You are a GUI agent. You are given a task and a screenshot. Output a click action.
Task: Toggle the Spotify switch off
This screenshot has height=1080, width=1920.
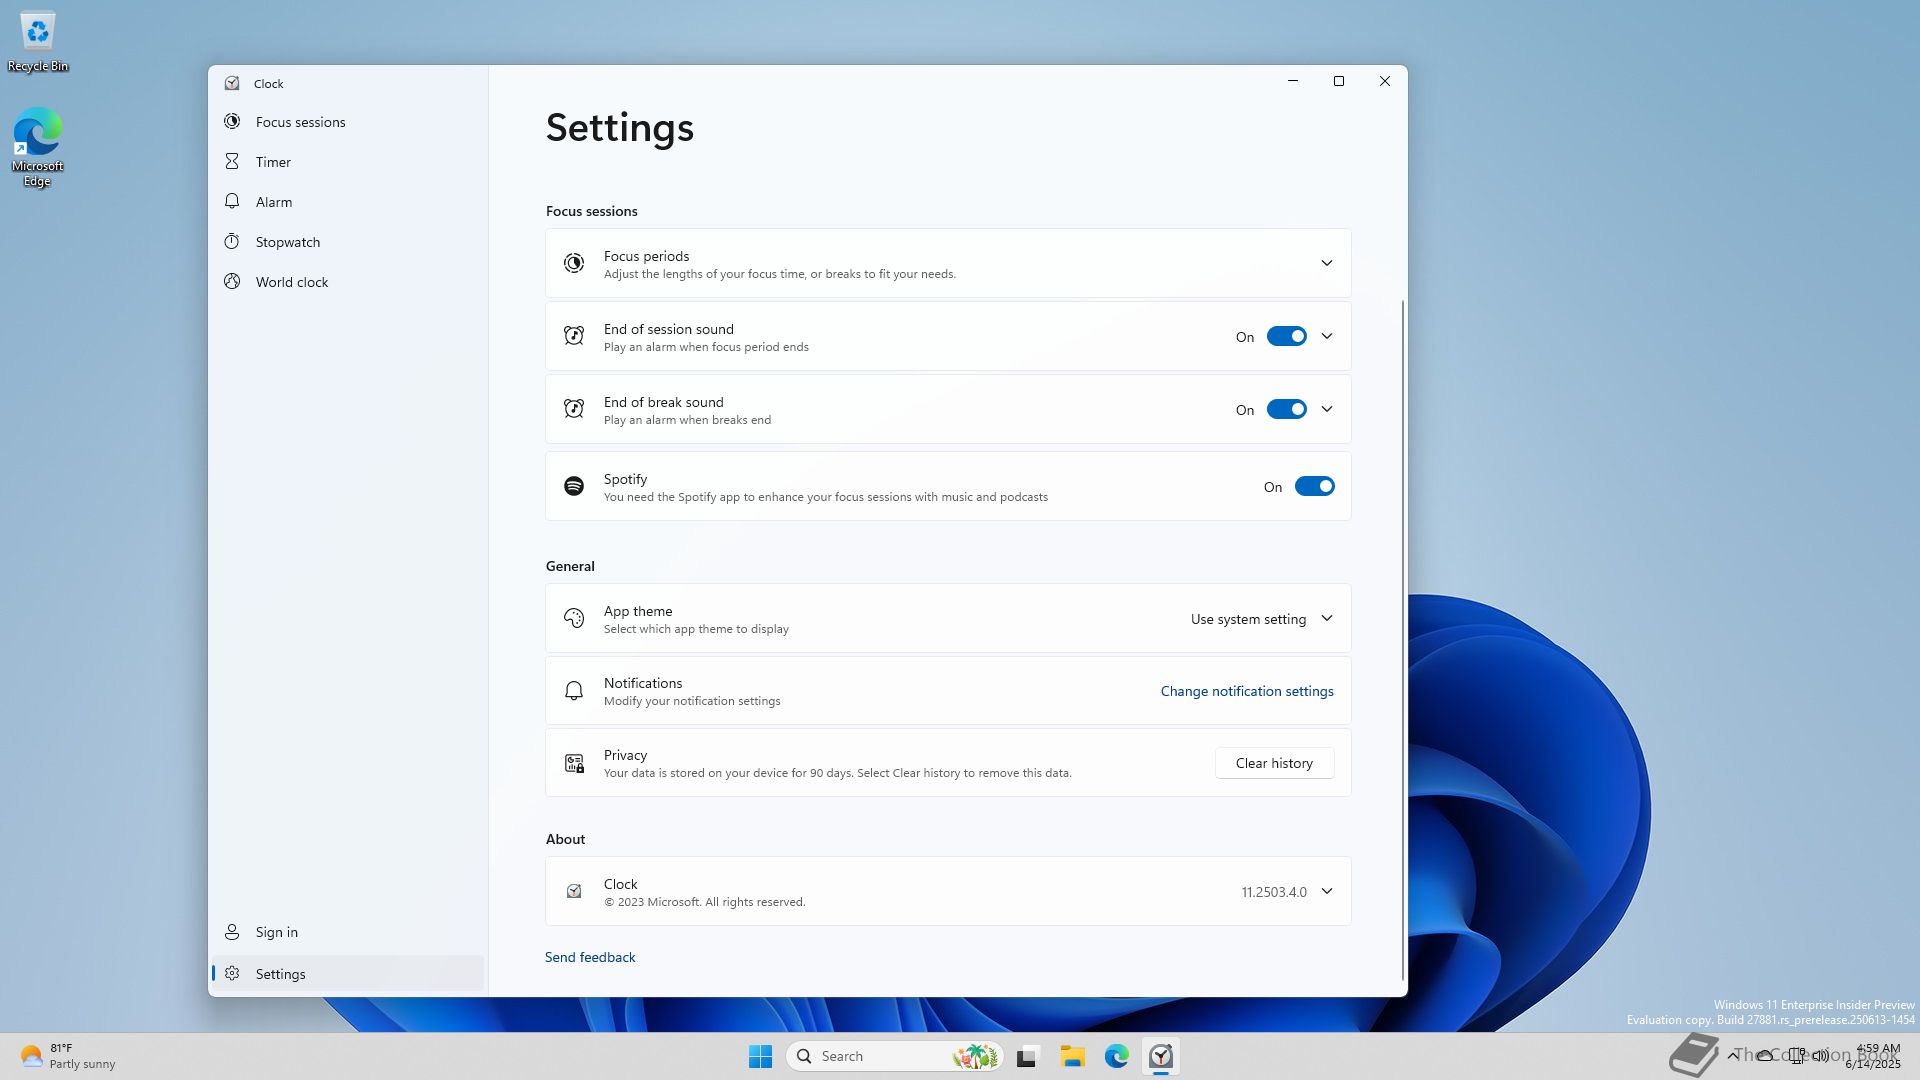coord(1314,487)
